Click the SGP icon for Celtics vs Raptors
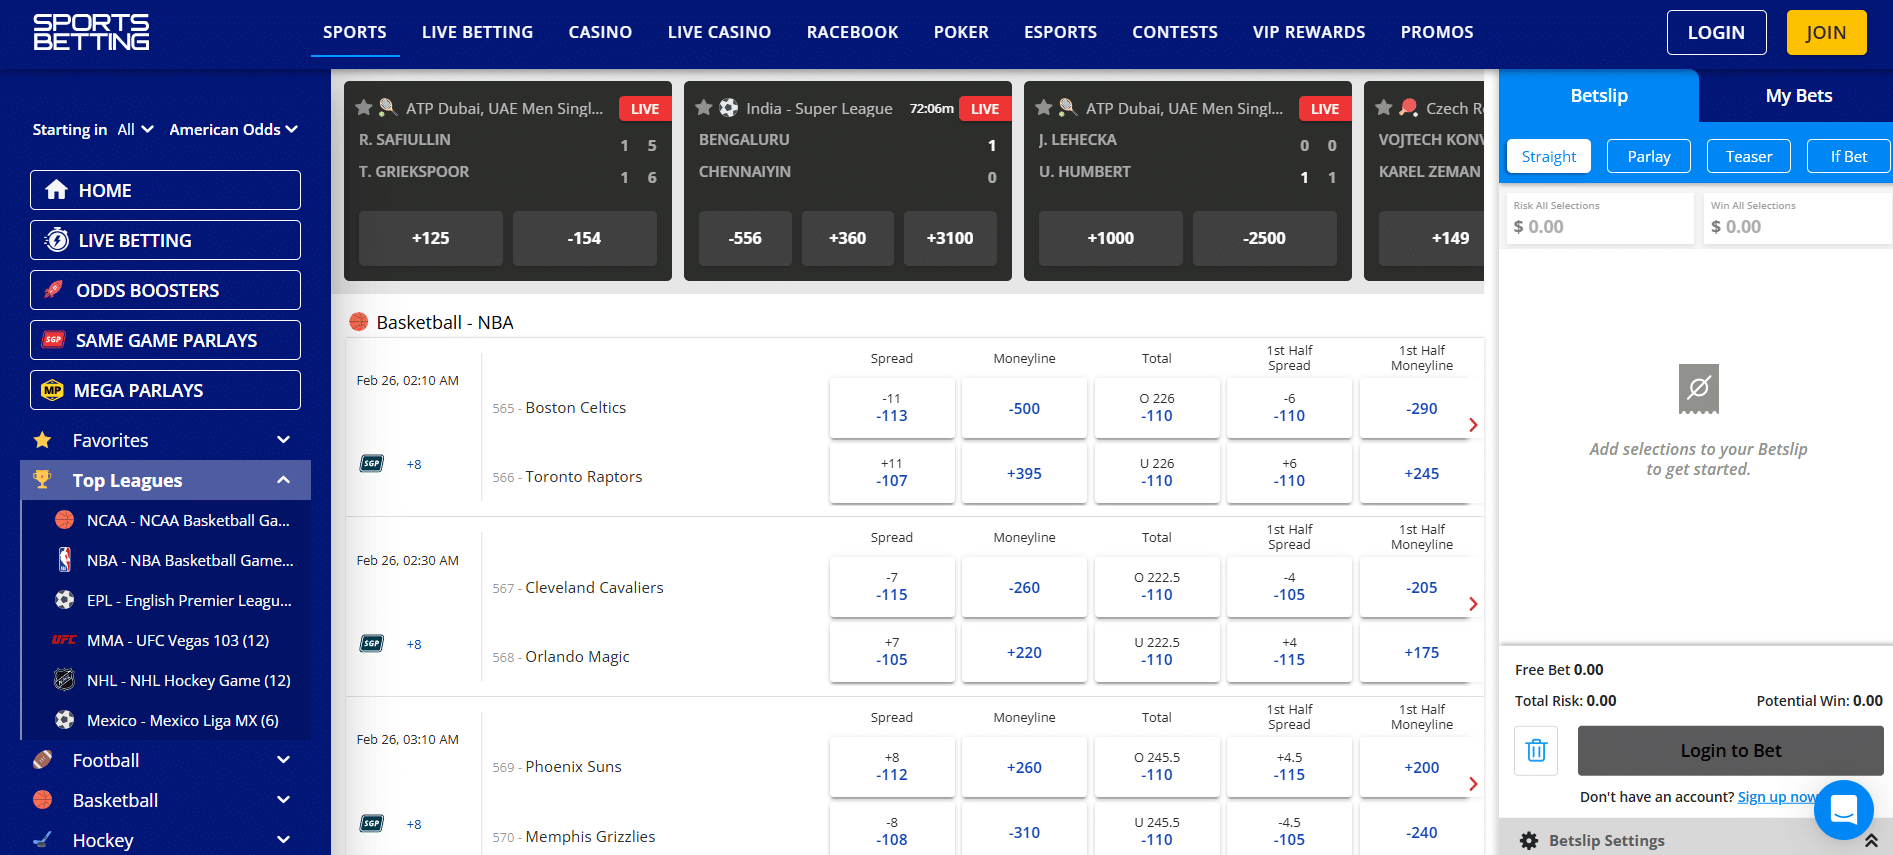The image size is (1893, 855). [372, 463]
